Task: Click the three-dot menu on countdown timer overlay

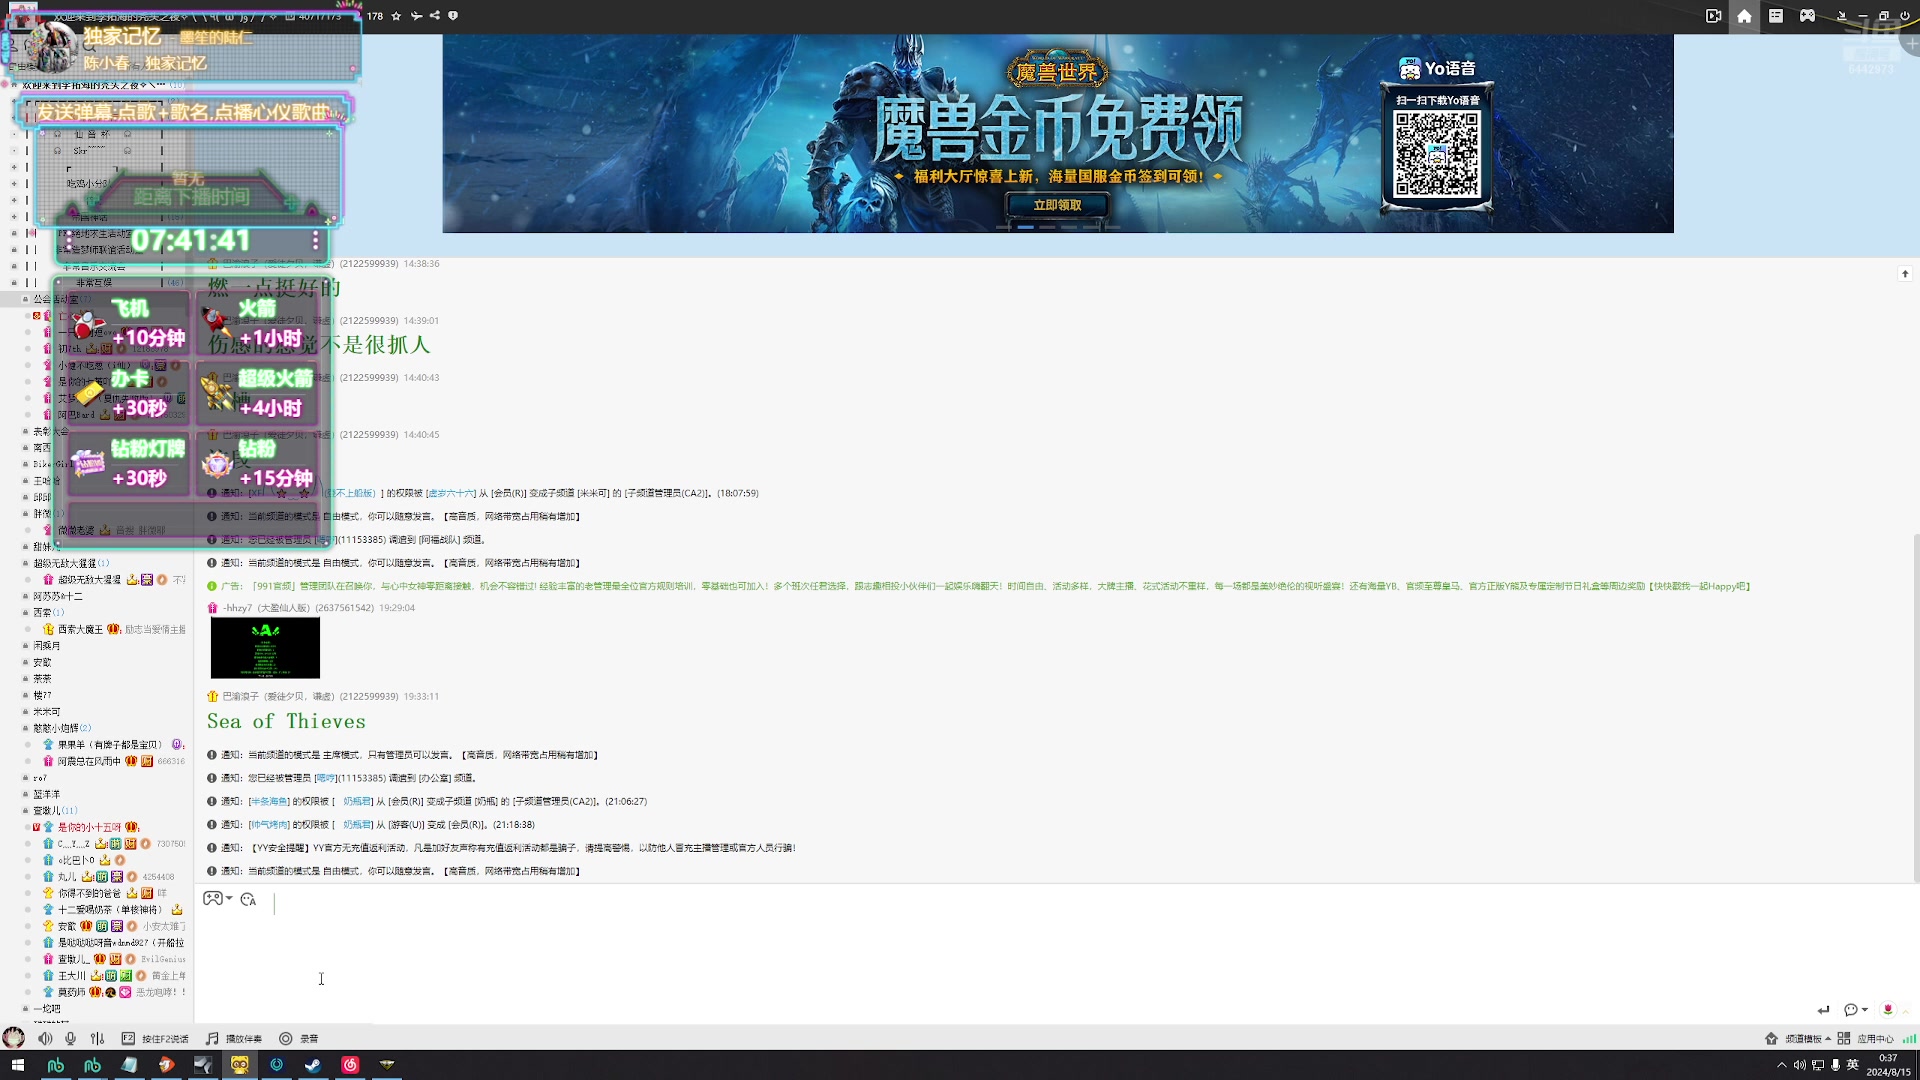Action: [x=315, y=241]
